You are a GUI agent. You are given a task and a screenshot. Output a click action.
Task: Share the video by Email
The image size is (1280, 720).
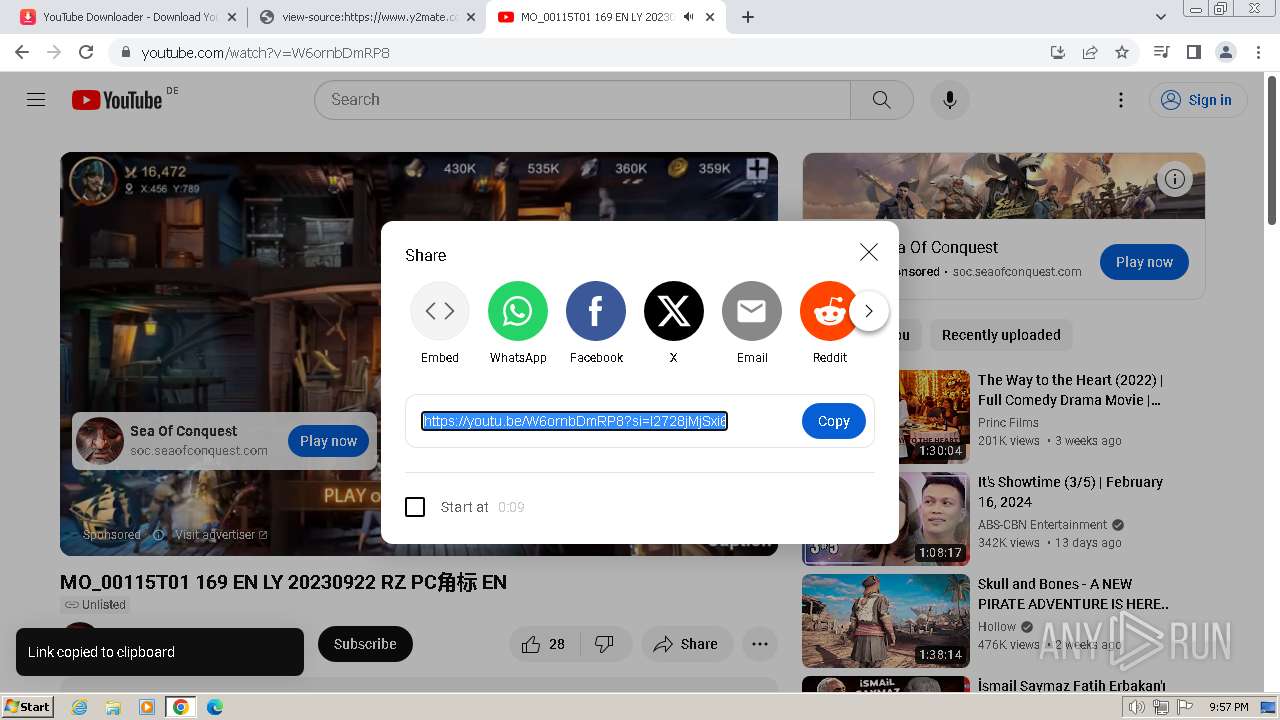tap(752, 311)
